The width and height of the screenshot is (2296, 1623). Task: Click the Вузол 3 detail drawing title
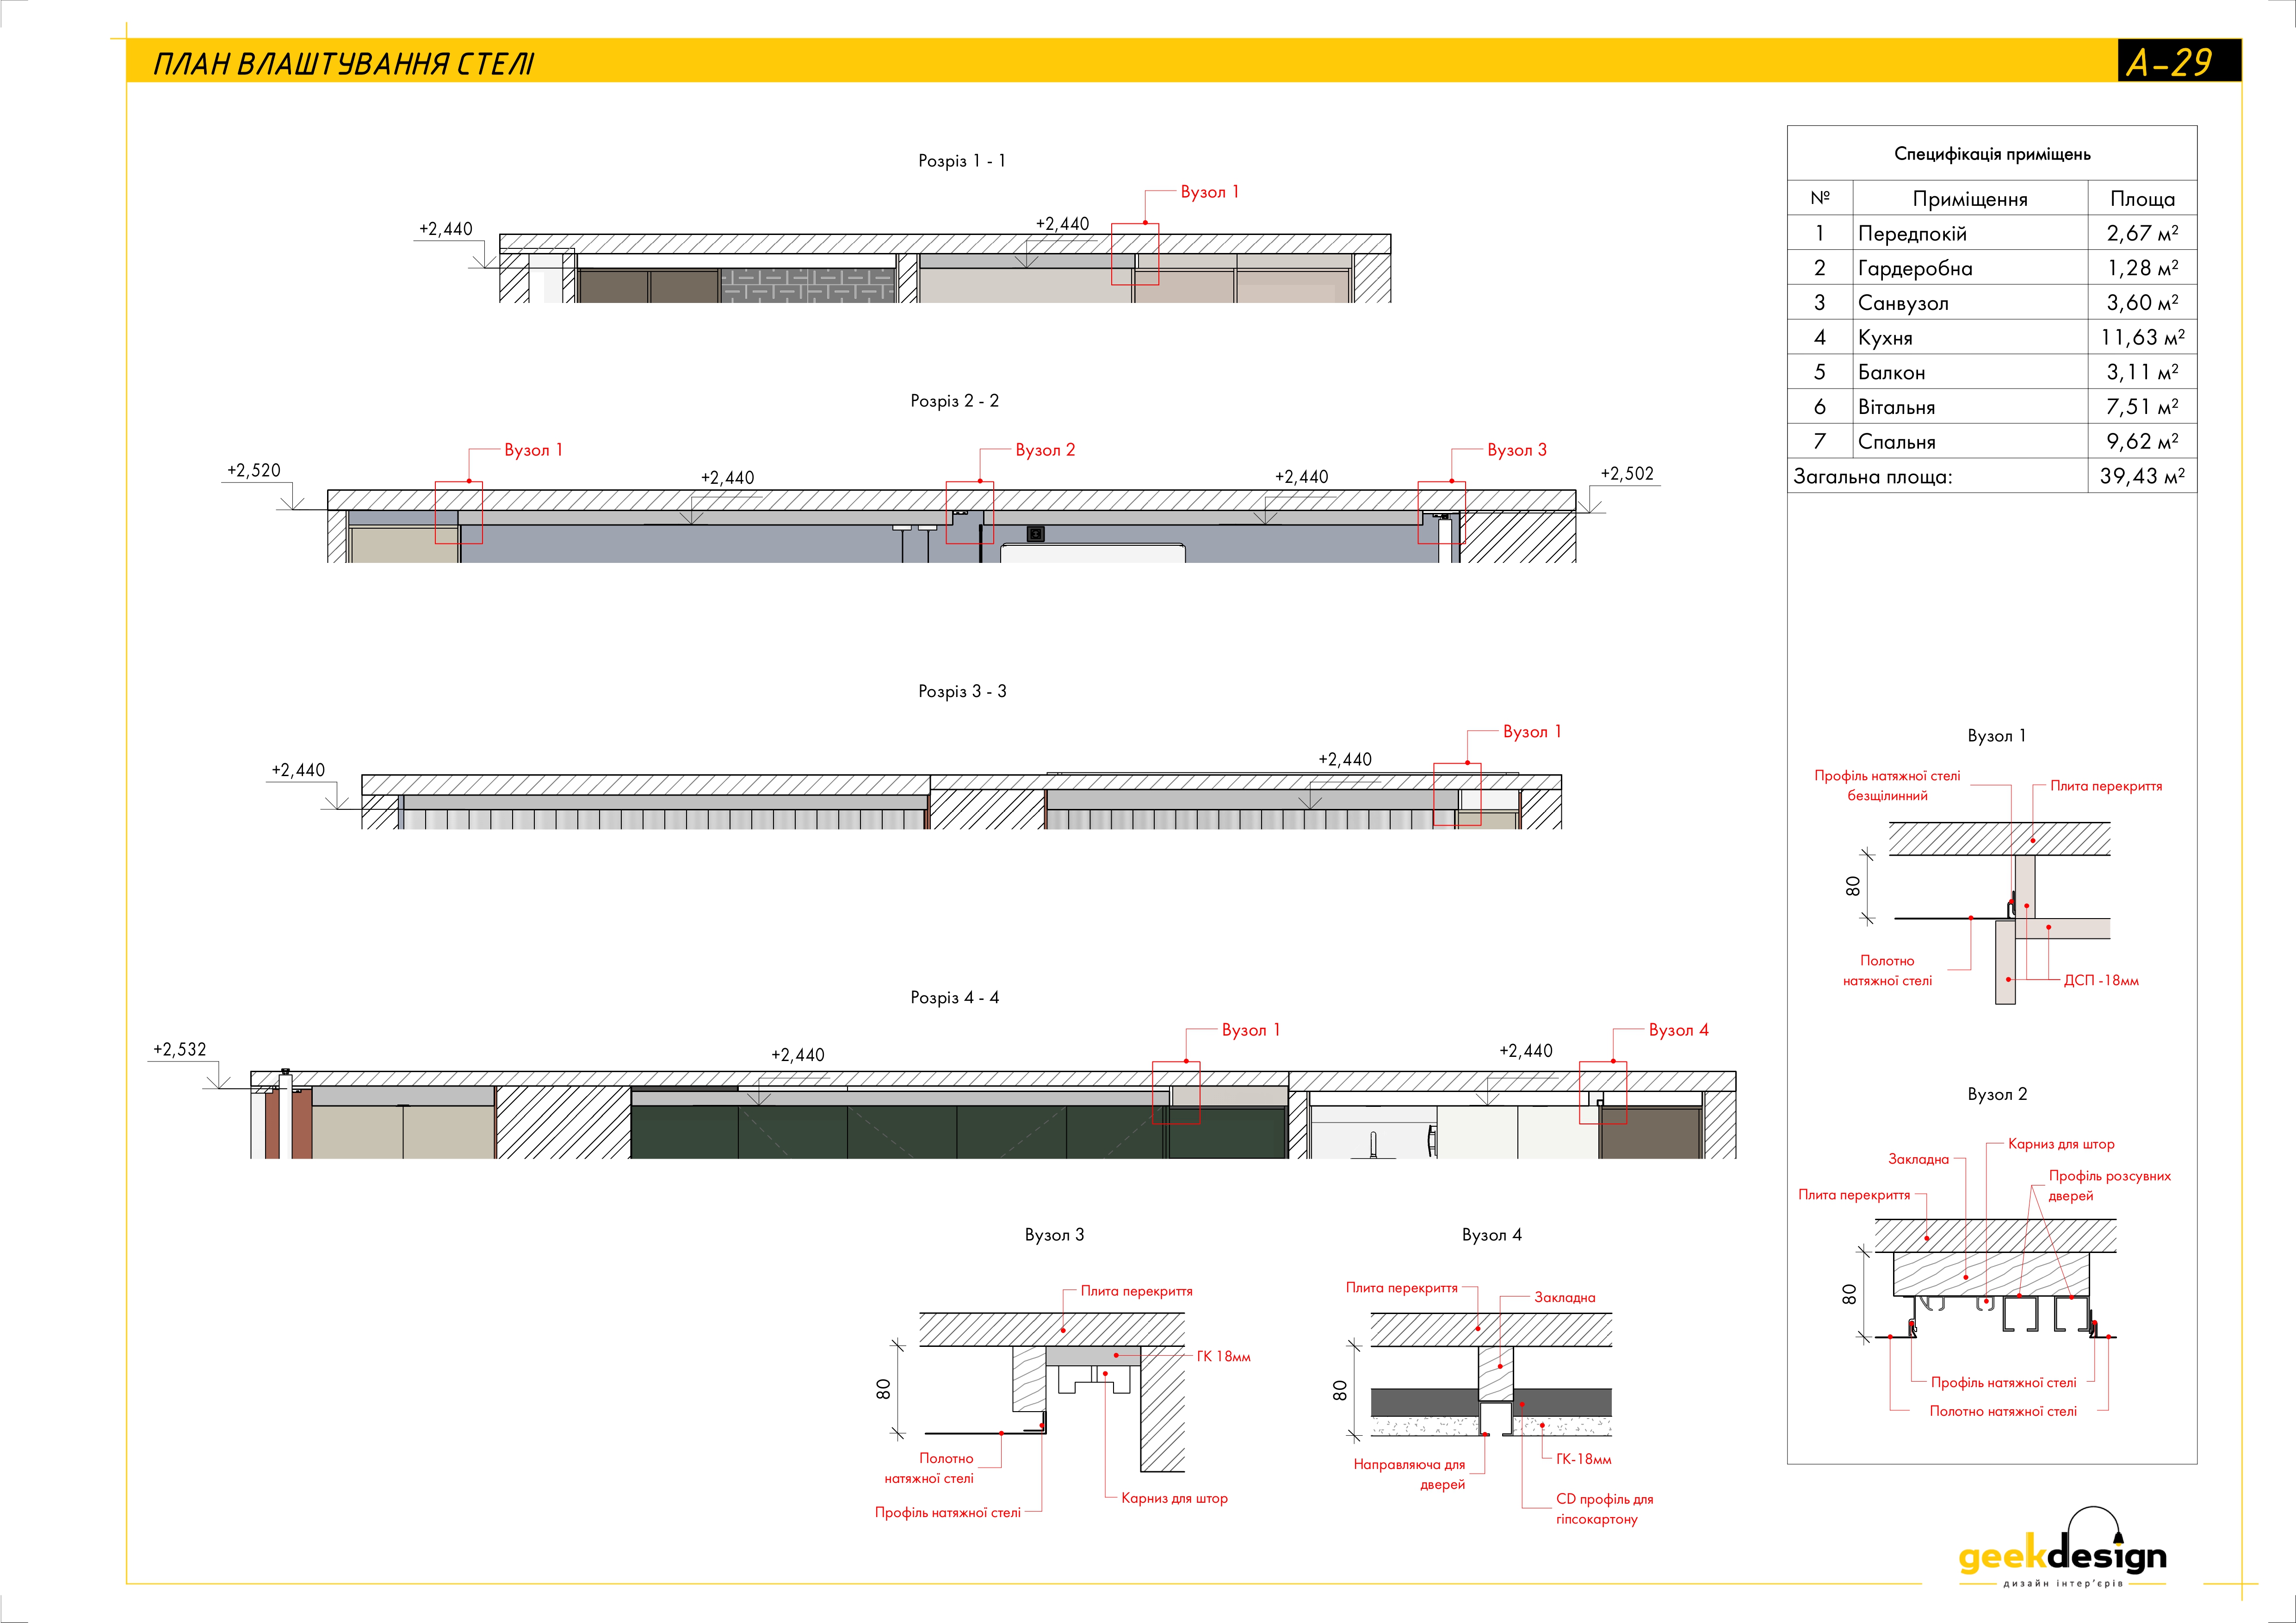1054,1235
